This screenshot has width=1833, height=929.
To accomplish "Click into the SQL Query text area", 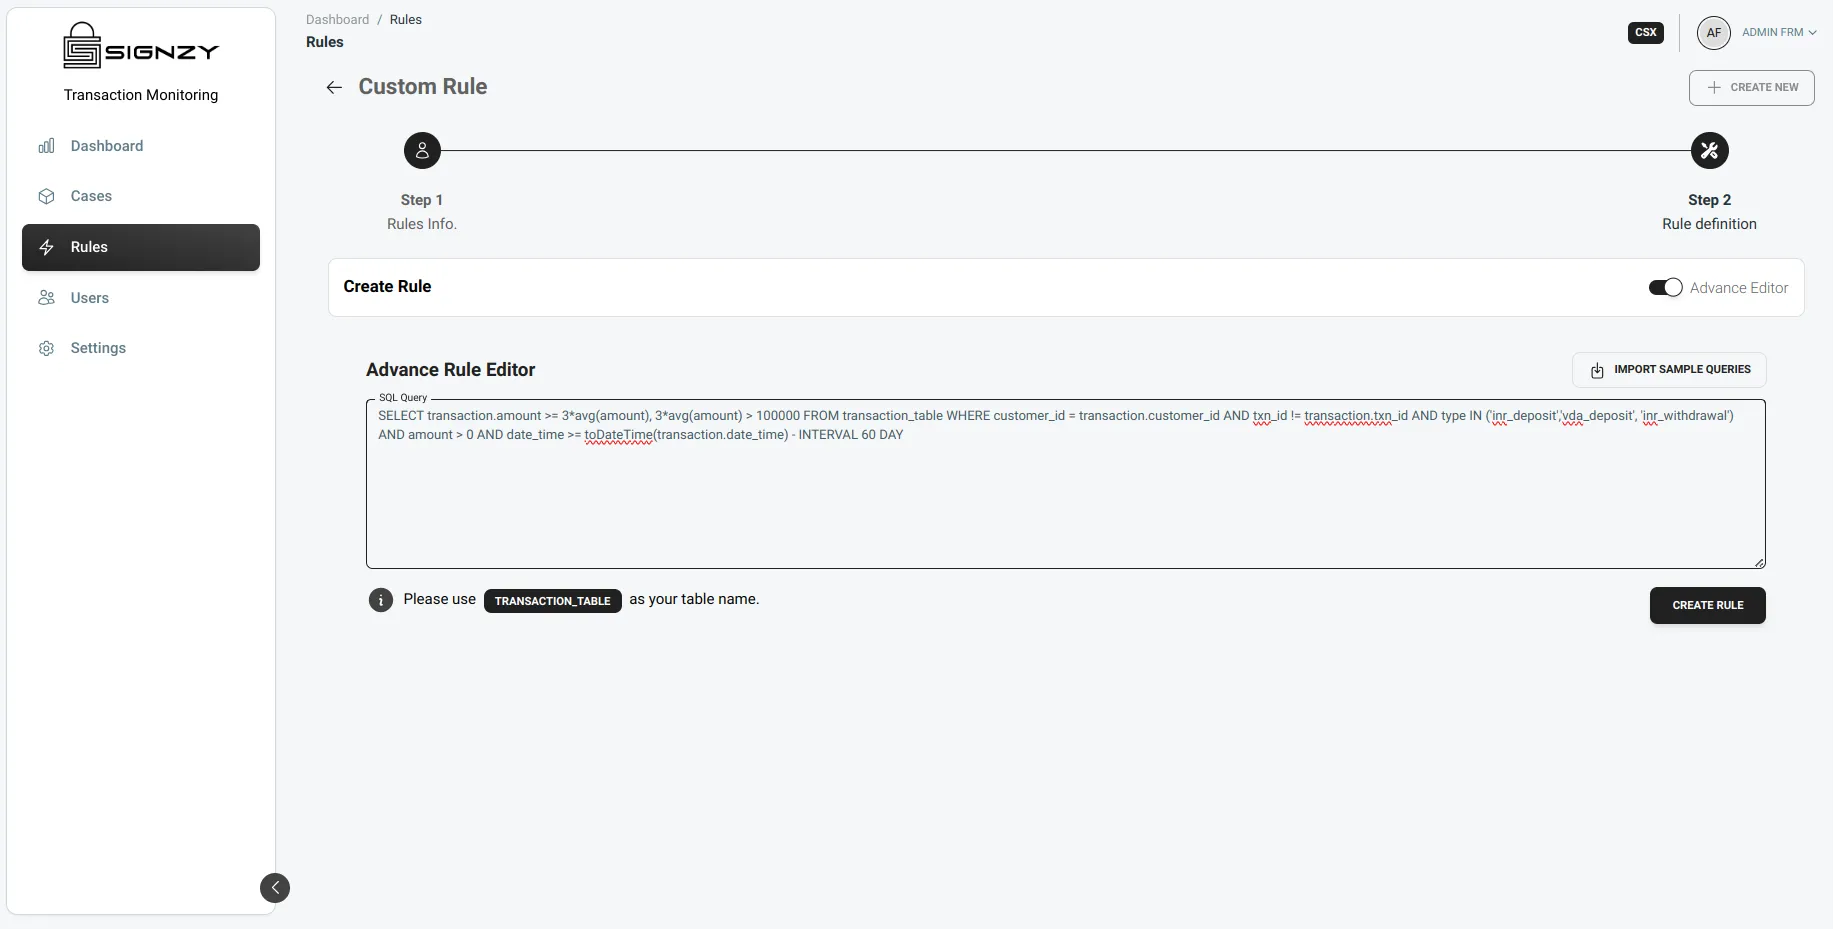I will coord(1066,485).
